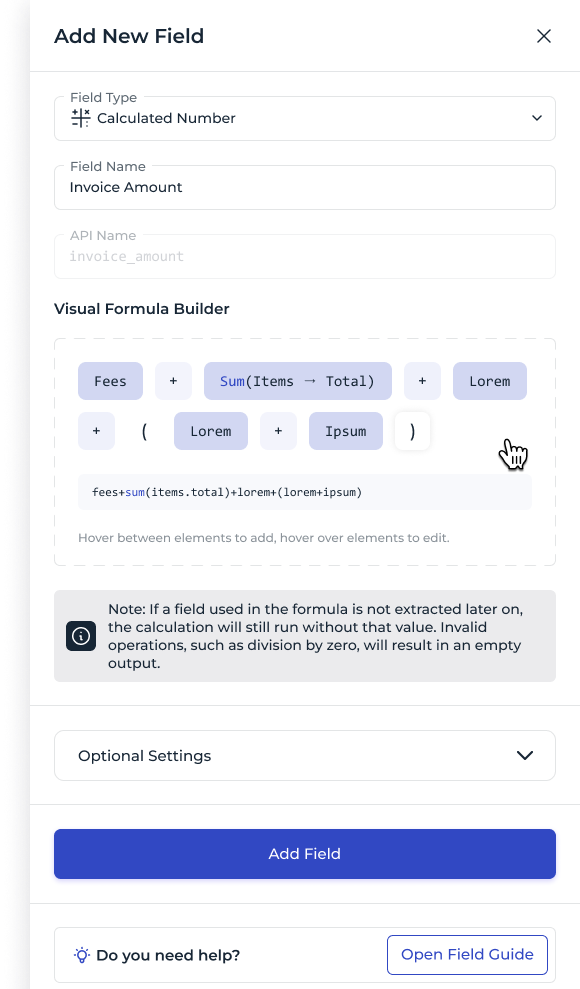This screenshot has height=989, width=580.
Task: Click the invoice_amount API Name field
Action: click(x=305, y=256)
